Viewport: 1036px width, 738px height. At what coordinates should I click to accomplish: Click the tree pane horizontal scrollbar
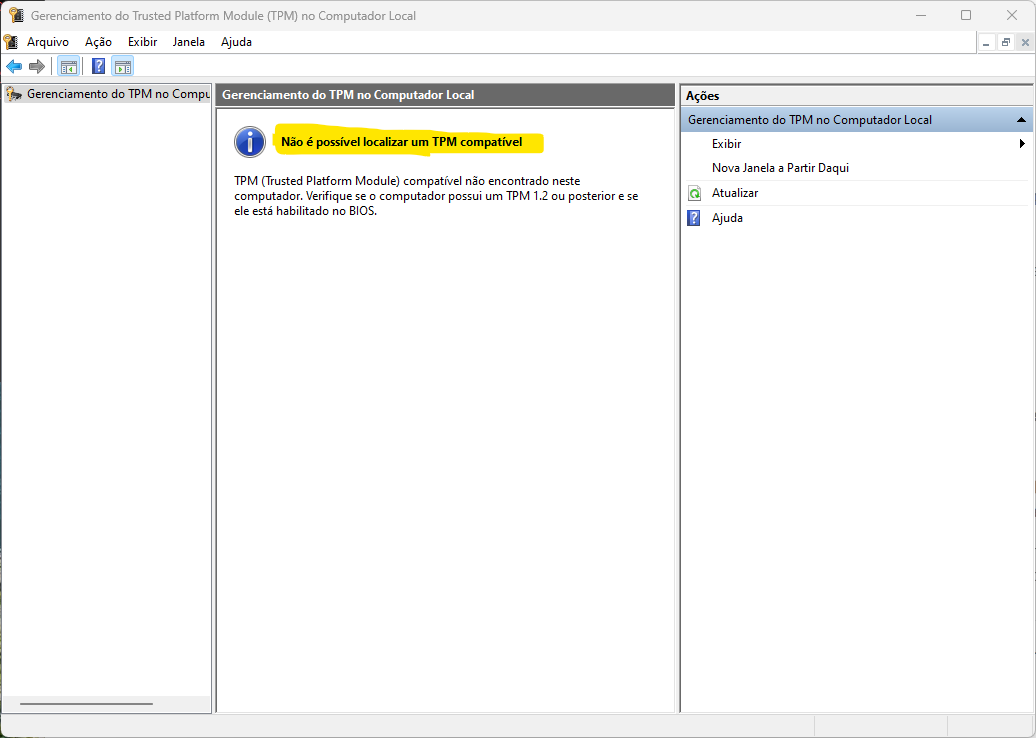pyautogui.click(x=87, y=704)
